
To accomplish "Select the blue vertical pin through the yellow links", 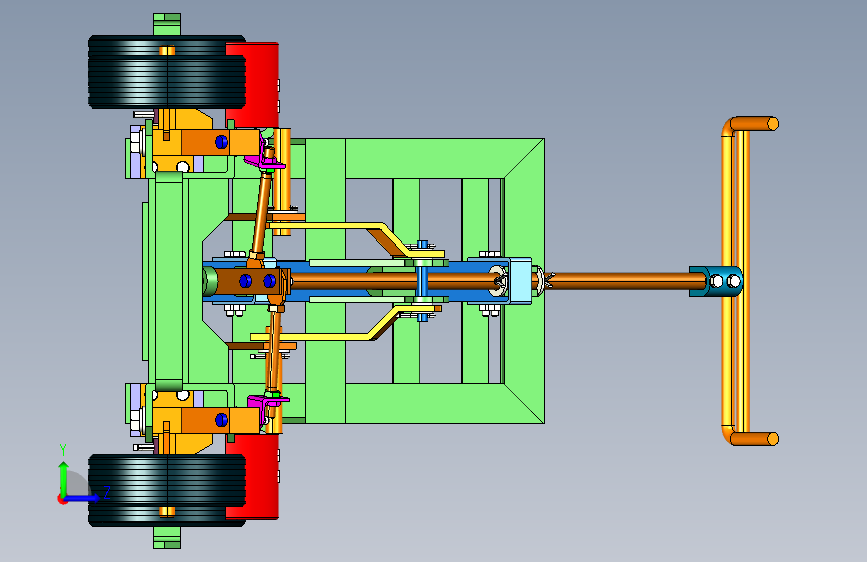I will tap(422, 280).
